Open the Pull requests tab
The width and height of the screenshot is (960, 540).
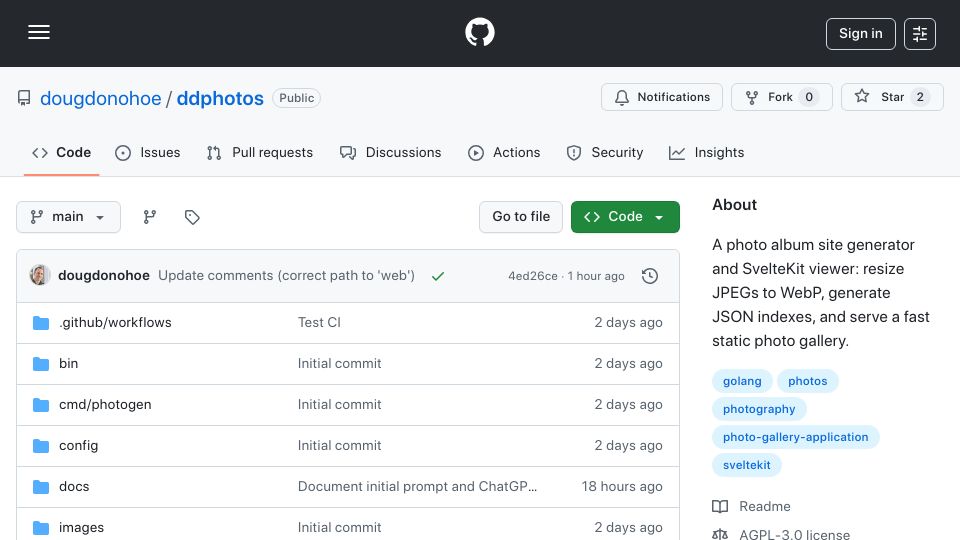click(260, 152)
